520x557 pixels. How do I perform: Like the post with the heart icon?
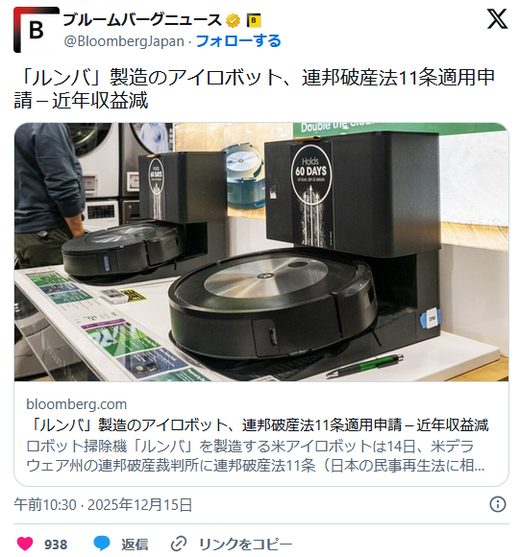pos(25,544)
